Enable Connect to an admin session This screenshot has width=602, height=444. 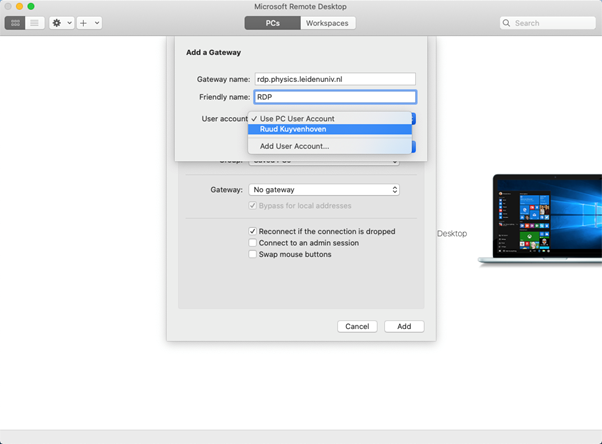click(x=253, y=243)
